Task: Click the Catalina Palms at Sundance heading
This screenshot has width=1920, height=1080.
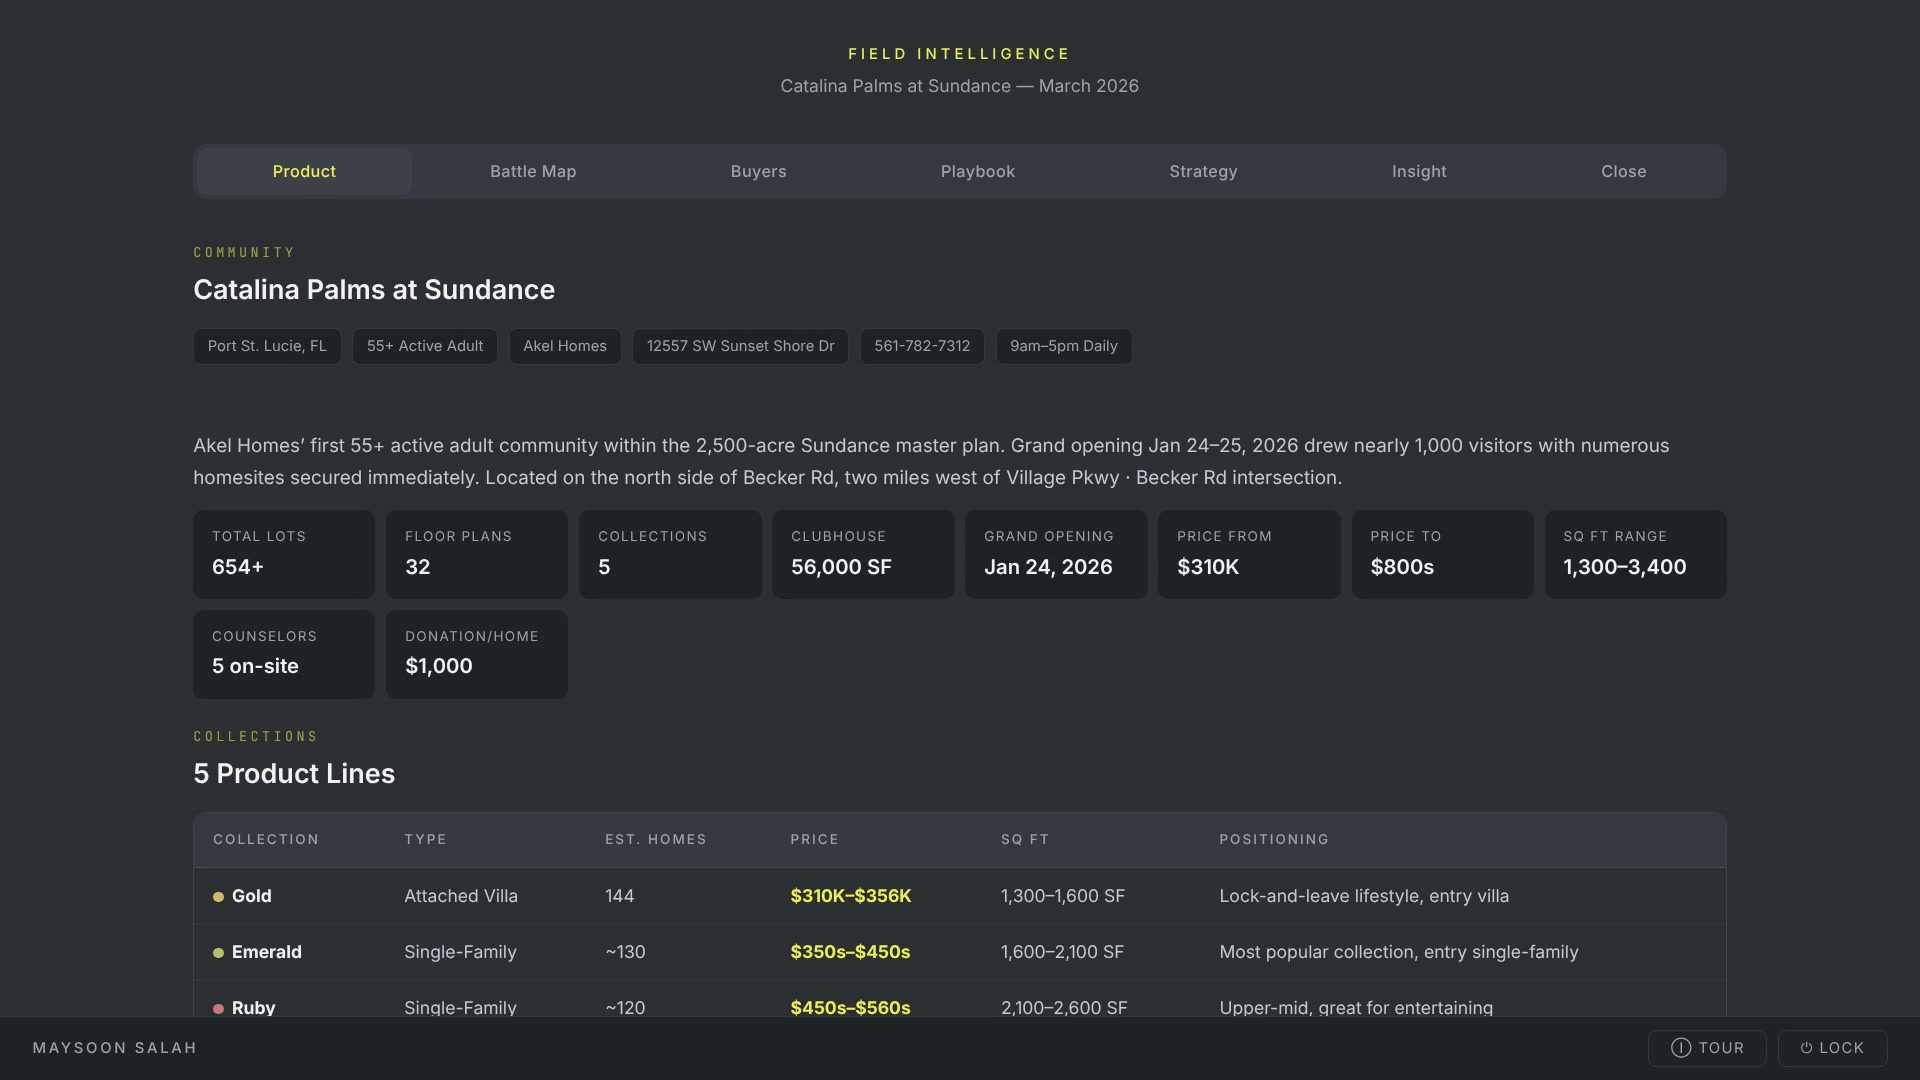Action: click(374, 289)
